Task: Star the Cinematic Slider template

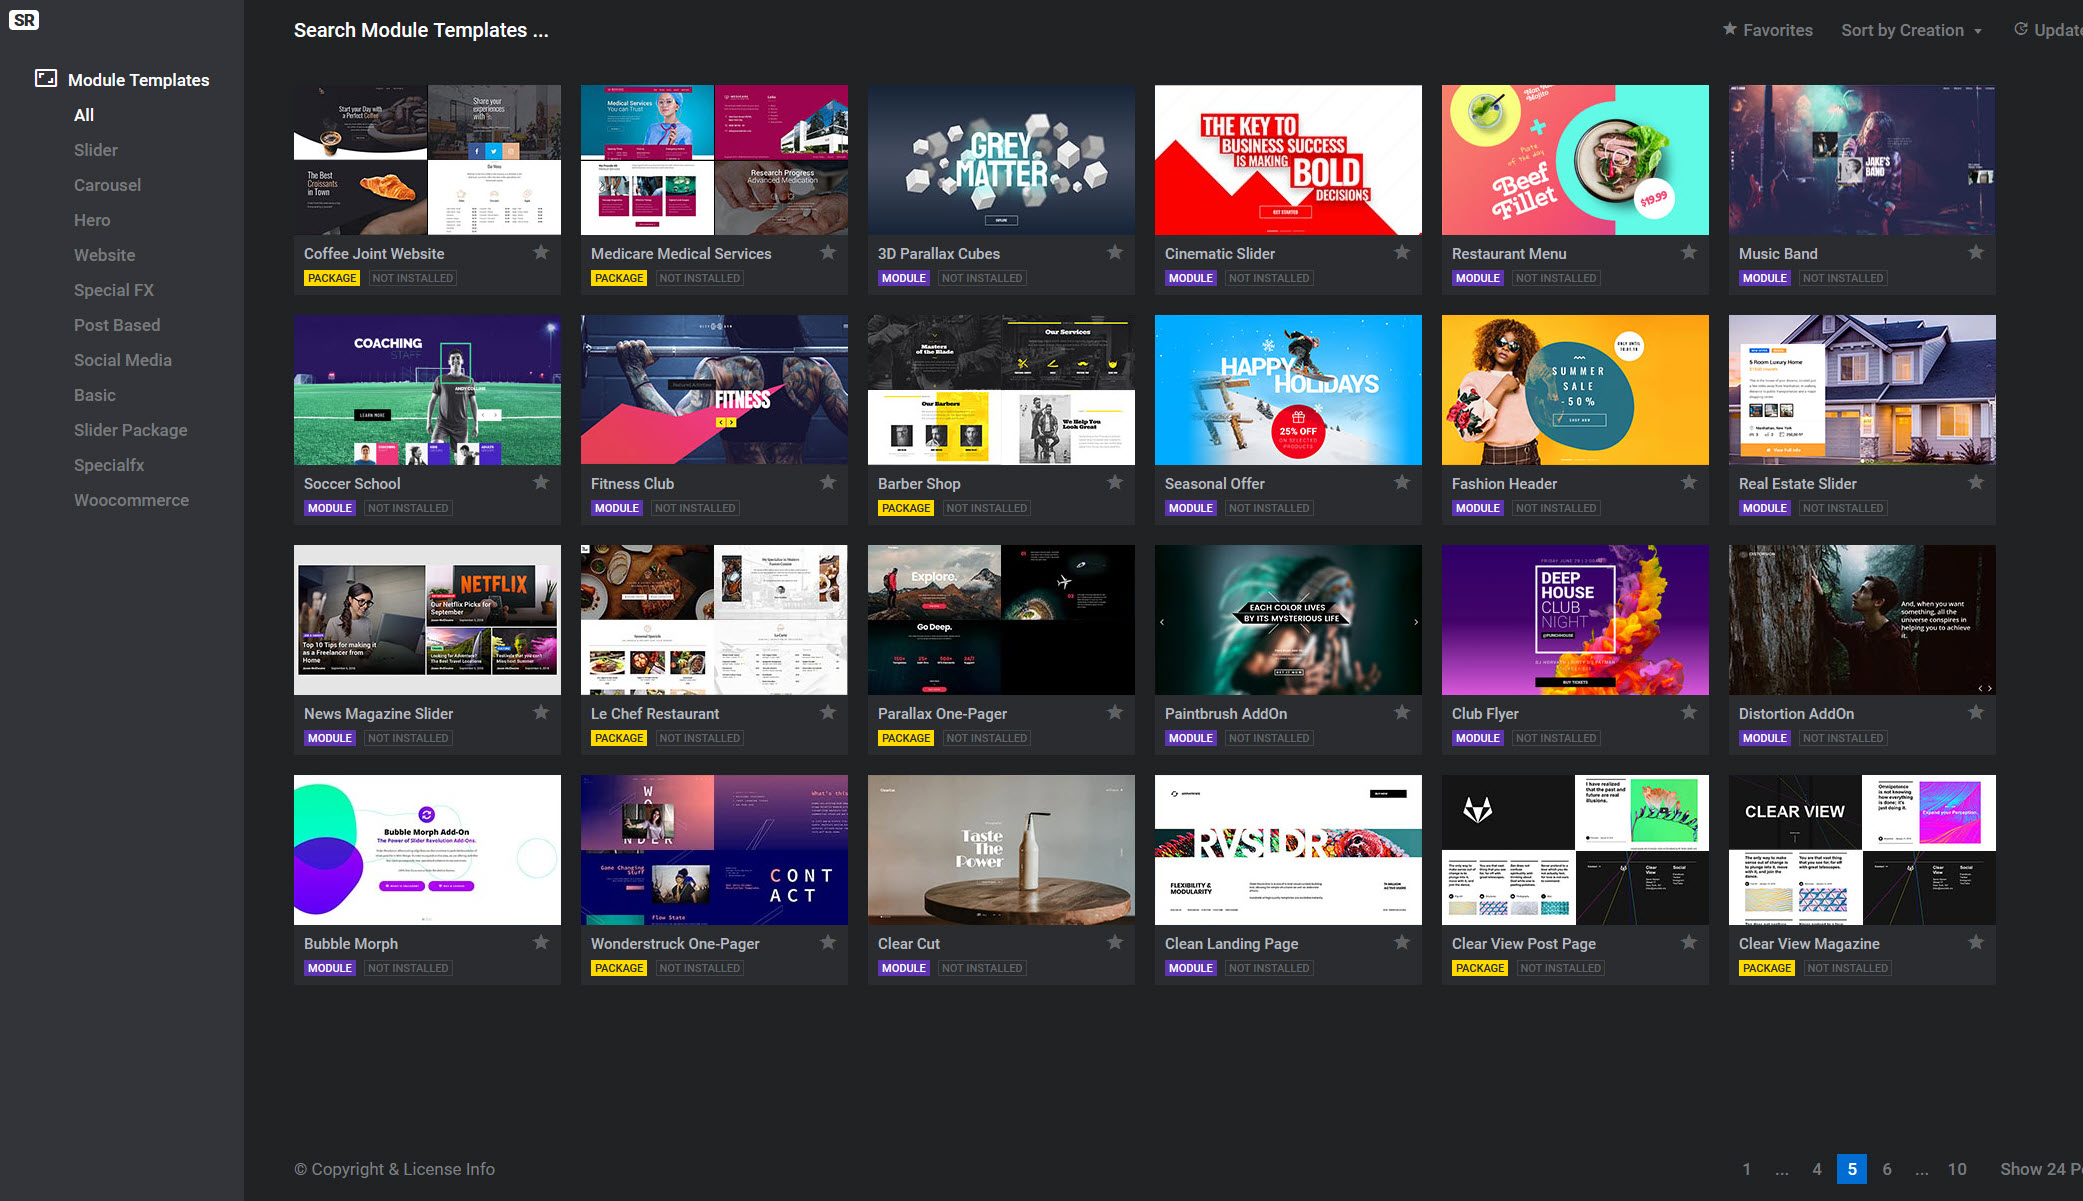Action: click(x=1402, y=253)
